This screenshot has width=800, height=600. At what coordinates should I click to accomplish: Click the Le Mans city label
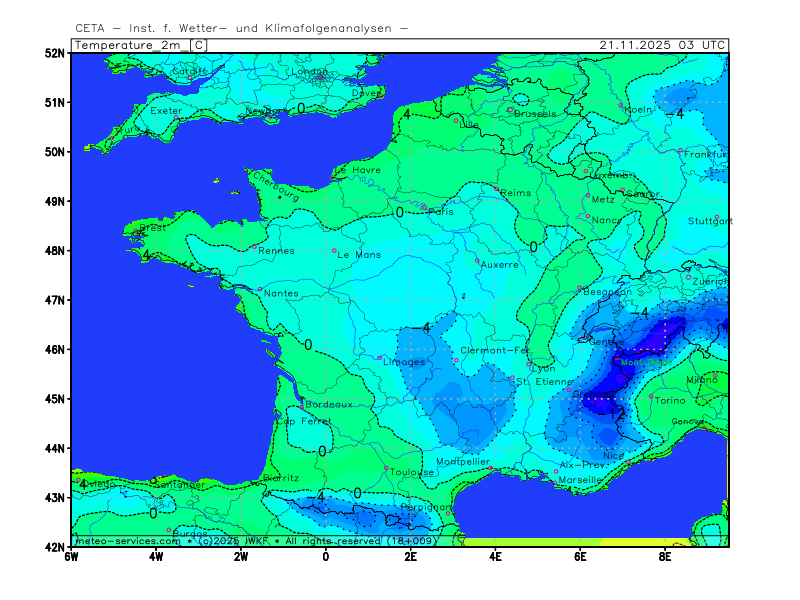[x=358, y=255]
